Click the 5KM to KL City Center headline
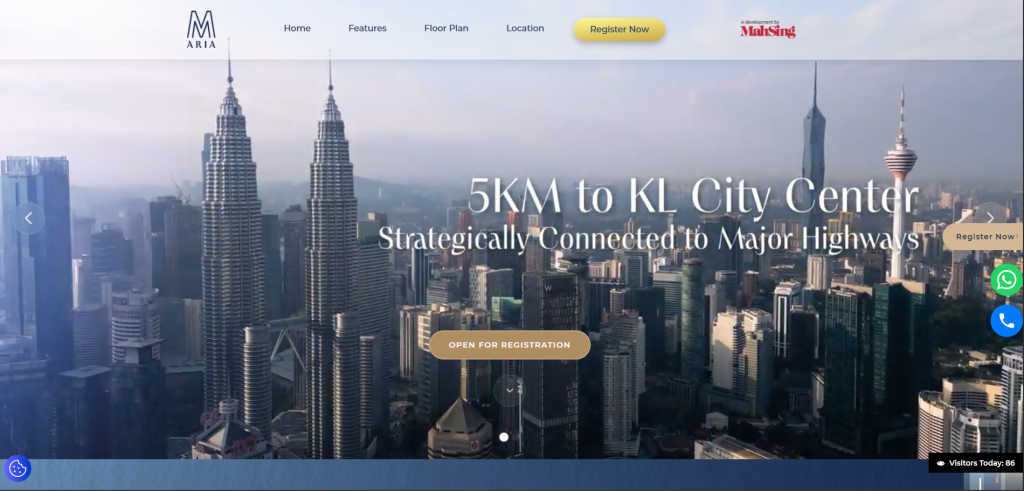Image resolution: width=1024 pixels, height=491 pixels. click(694, 196)
